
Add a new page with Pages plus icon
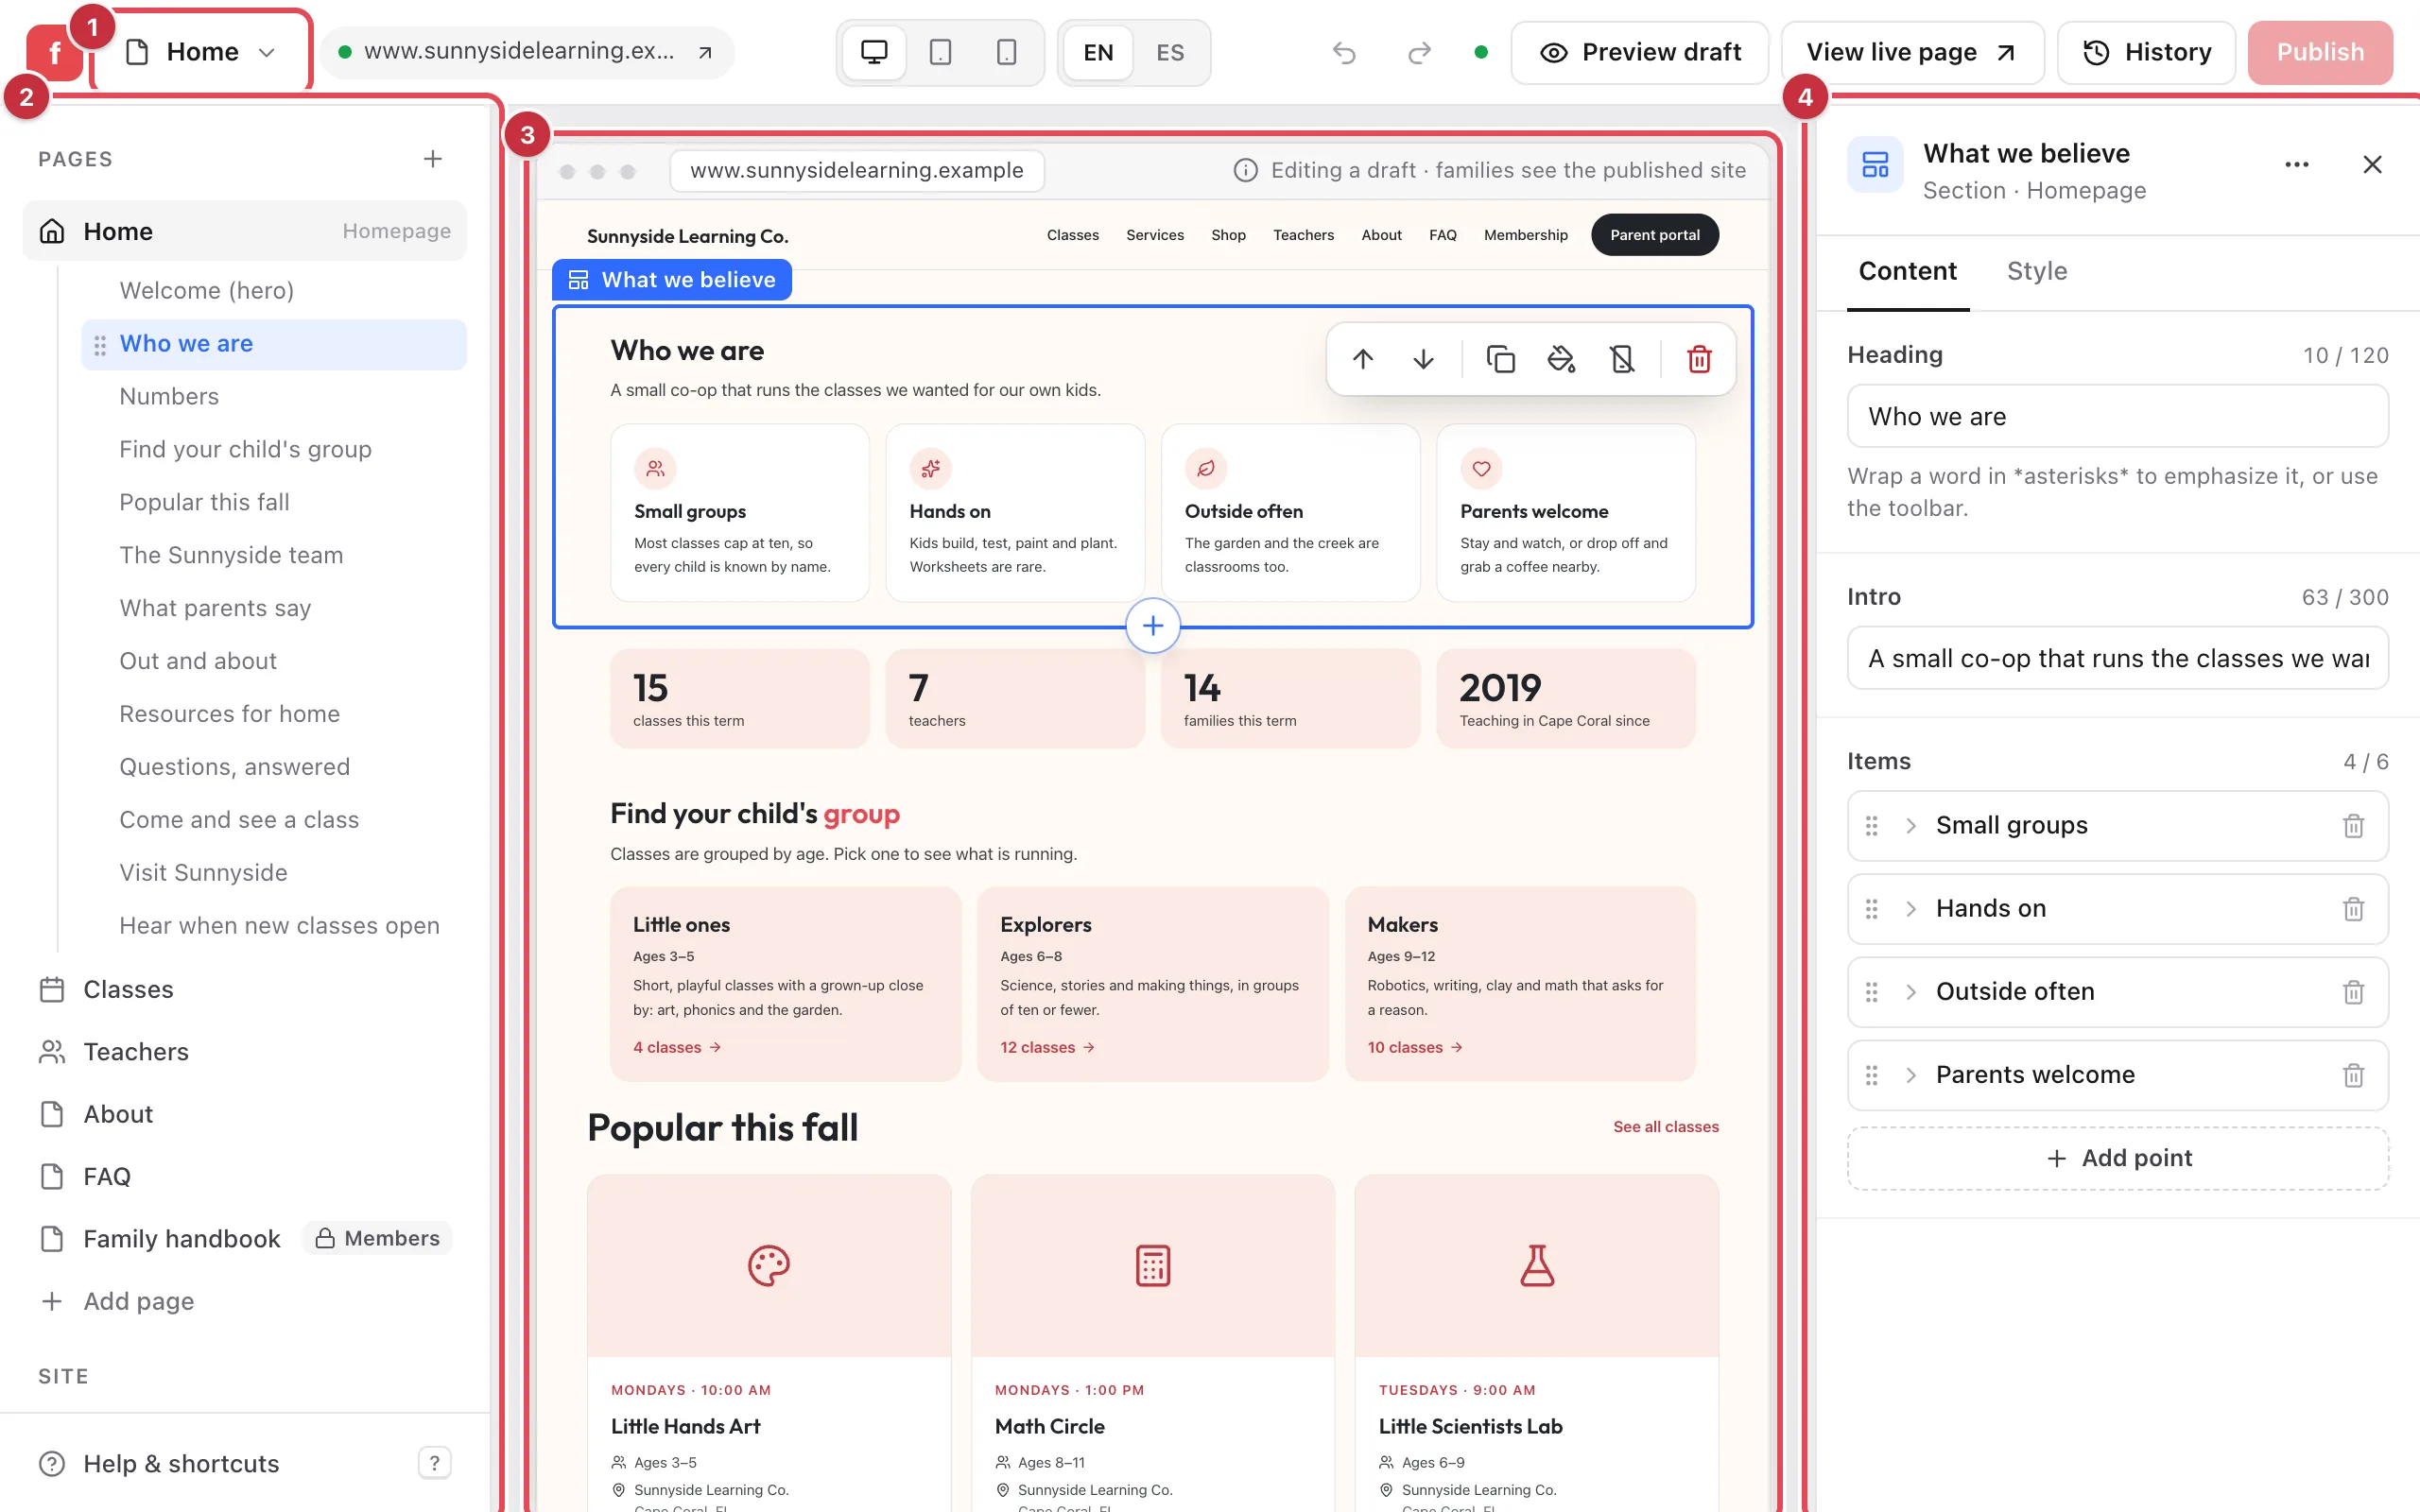coord(432,159)
